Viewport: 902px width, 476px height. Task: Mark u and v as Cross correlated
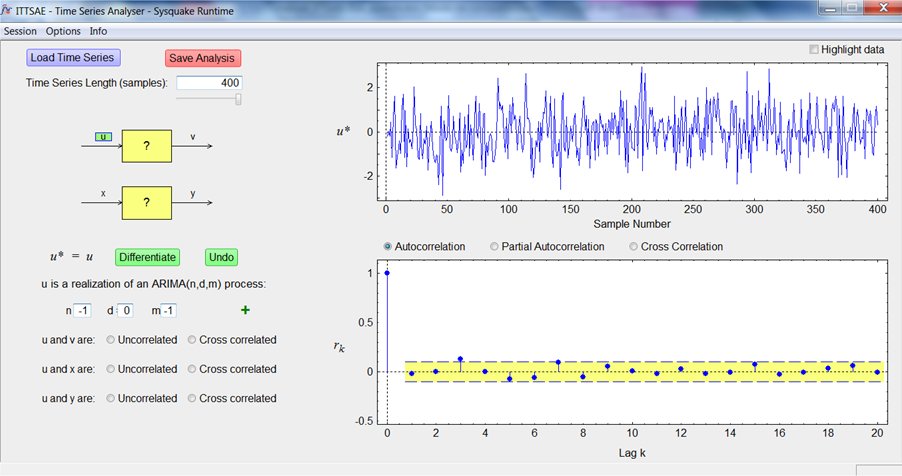192,340
